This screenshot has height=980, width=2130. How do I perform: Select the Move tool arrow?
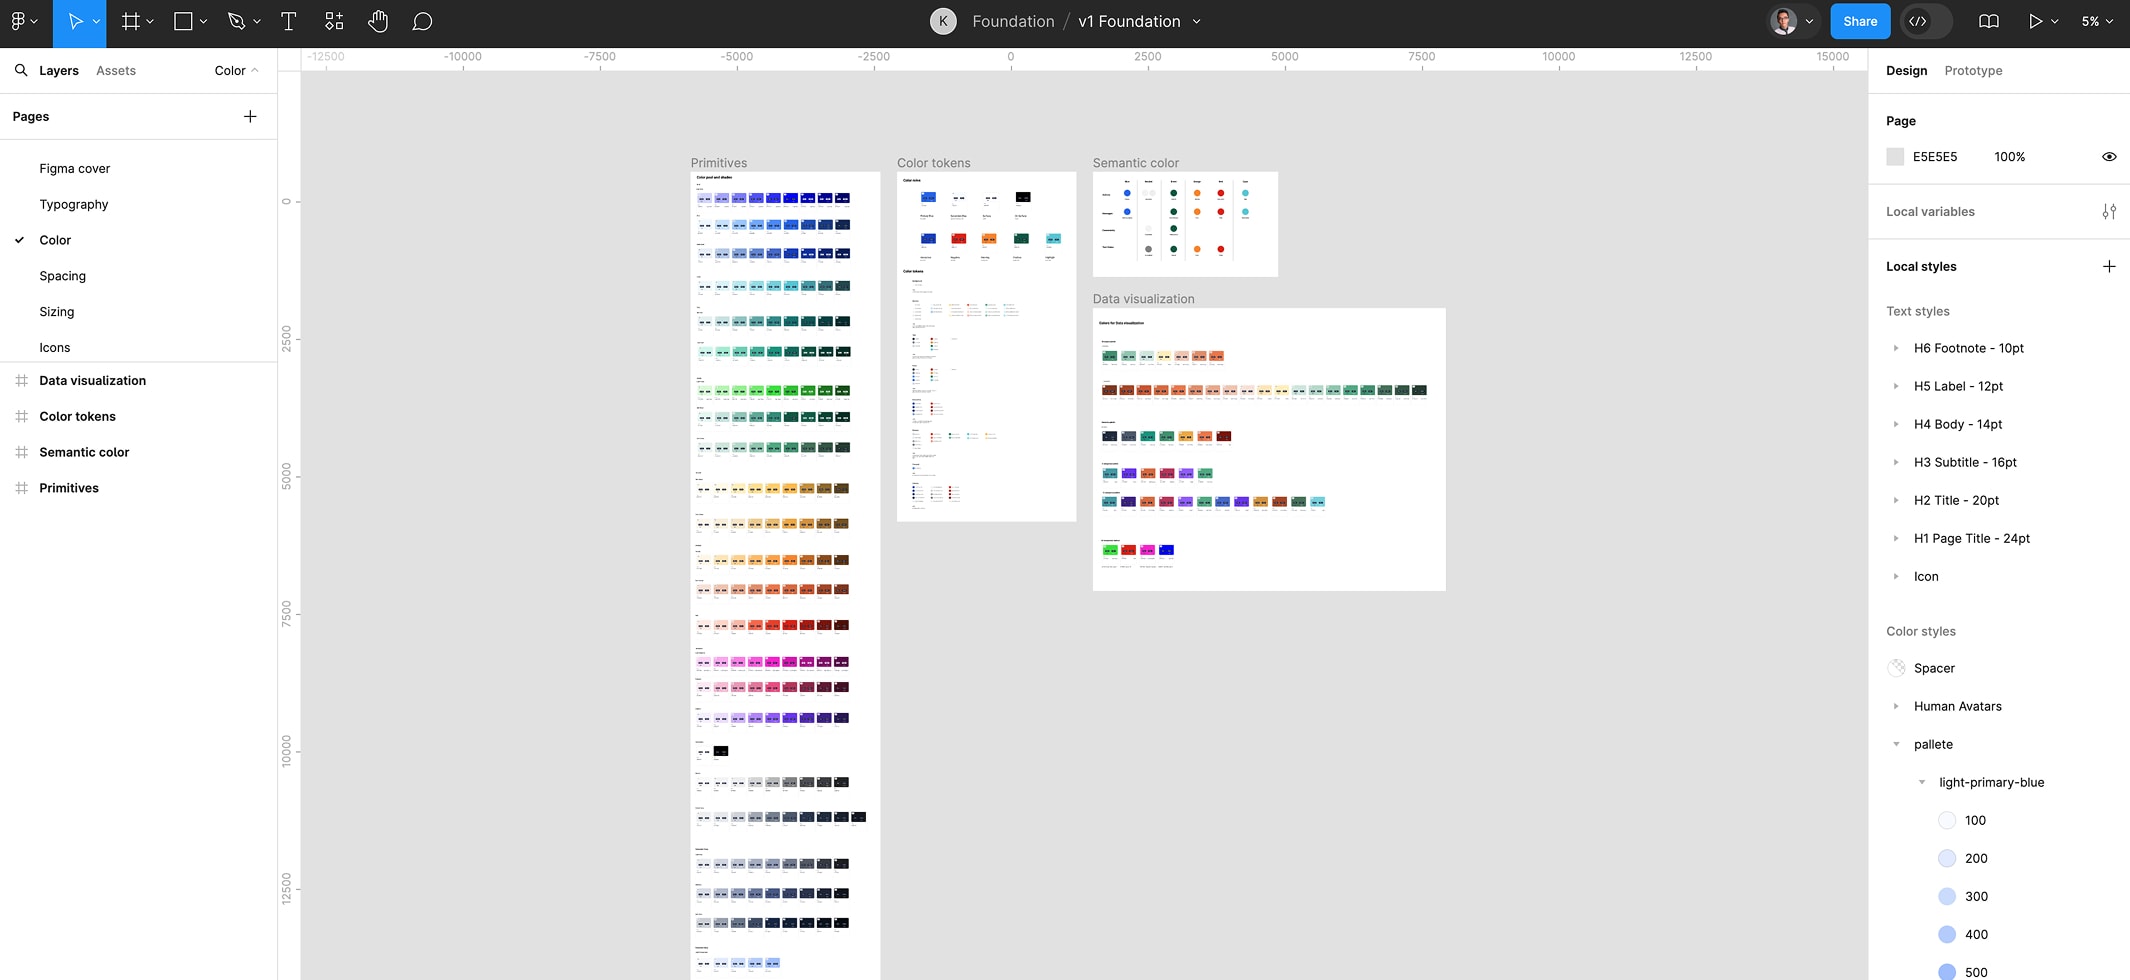coord(75,21)
